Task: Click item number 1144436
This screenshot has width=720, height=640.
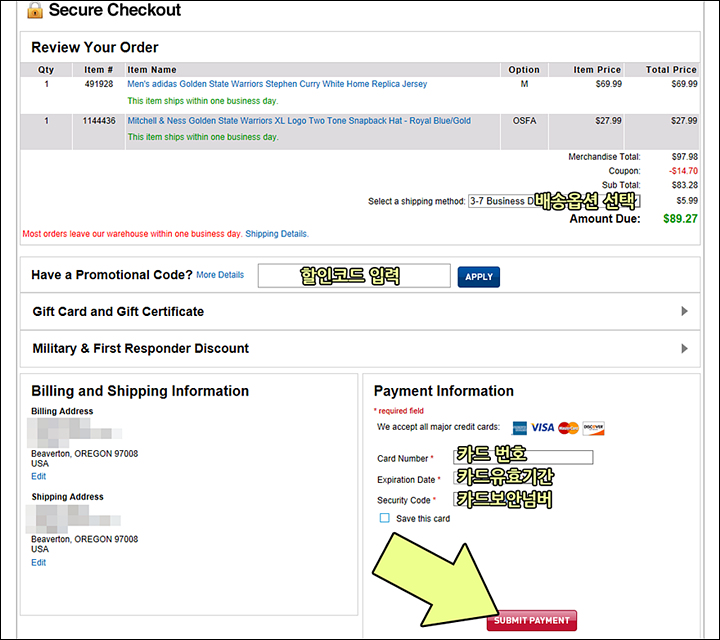Action: click(x=99, y=121)
